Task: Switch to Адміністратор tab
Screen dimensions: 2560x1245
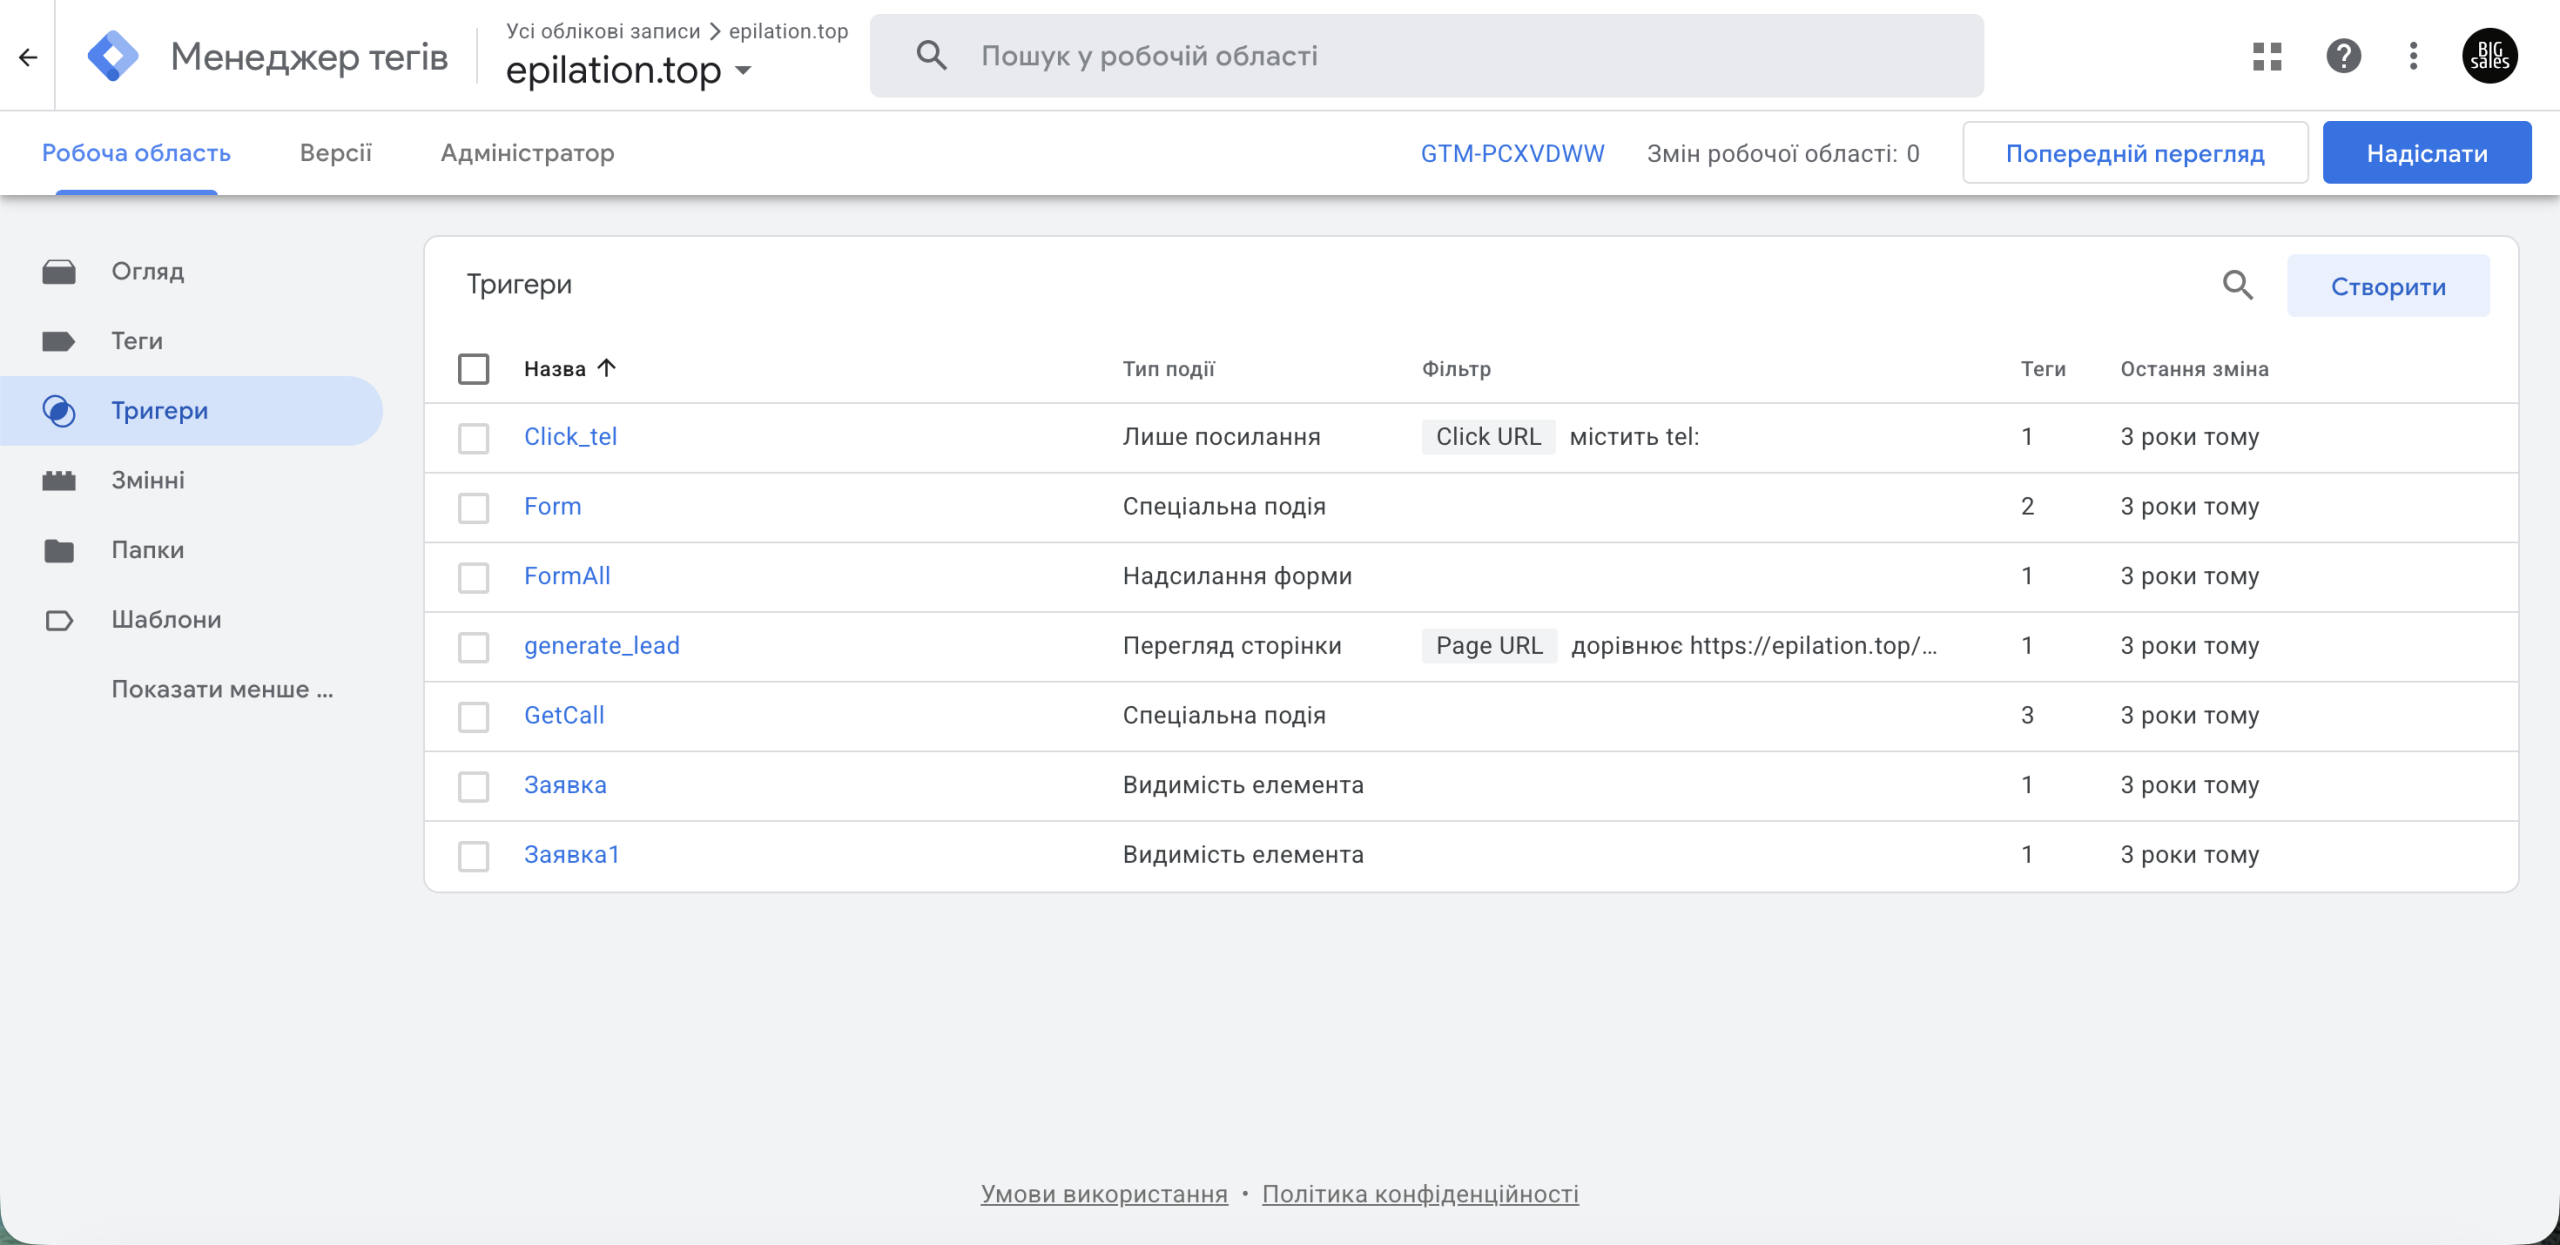Action: (x=527, y=153)
